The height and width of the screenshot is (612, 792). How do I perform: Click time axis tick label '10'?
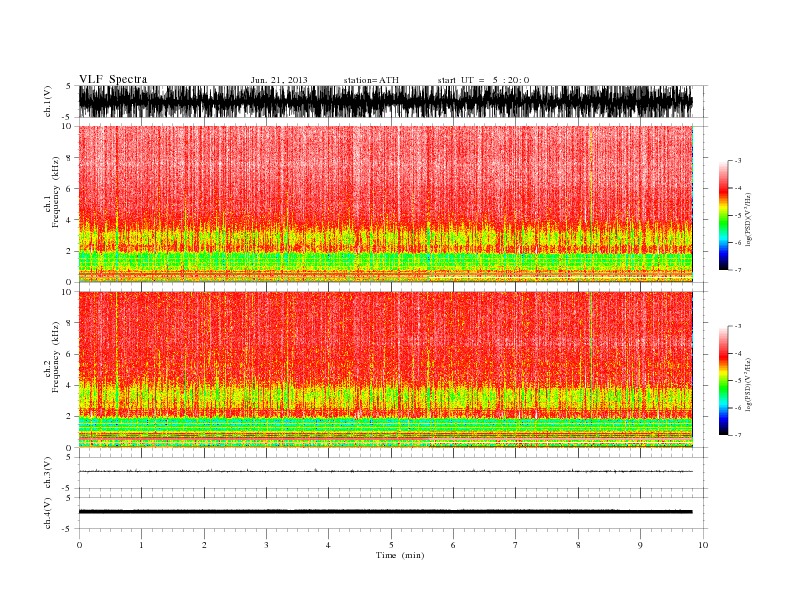tap(703, 545)
